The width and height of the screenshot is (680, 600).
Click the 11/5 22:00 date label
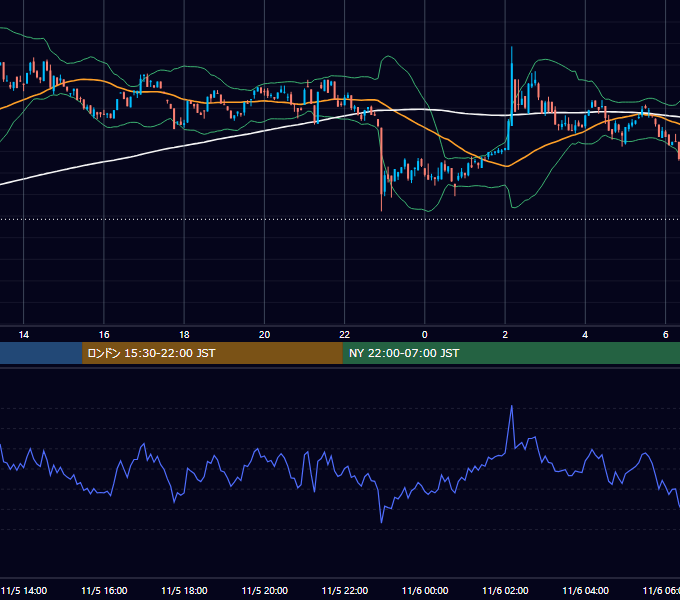pos(345,590)
